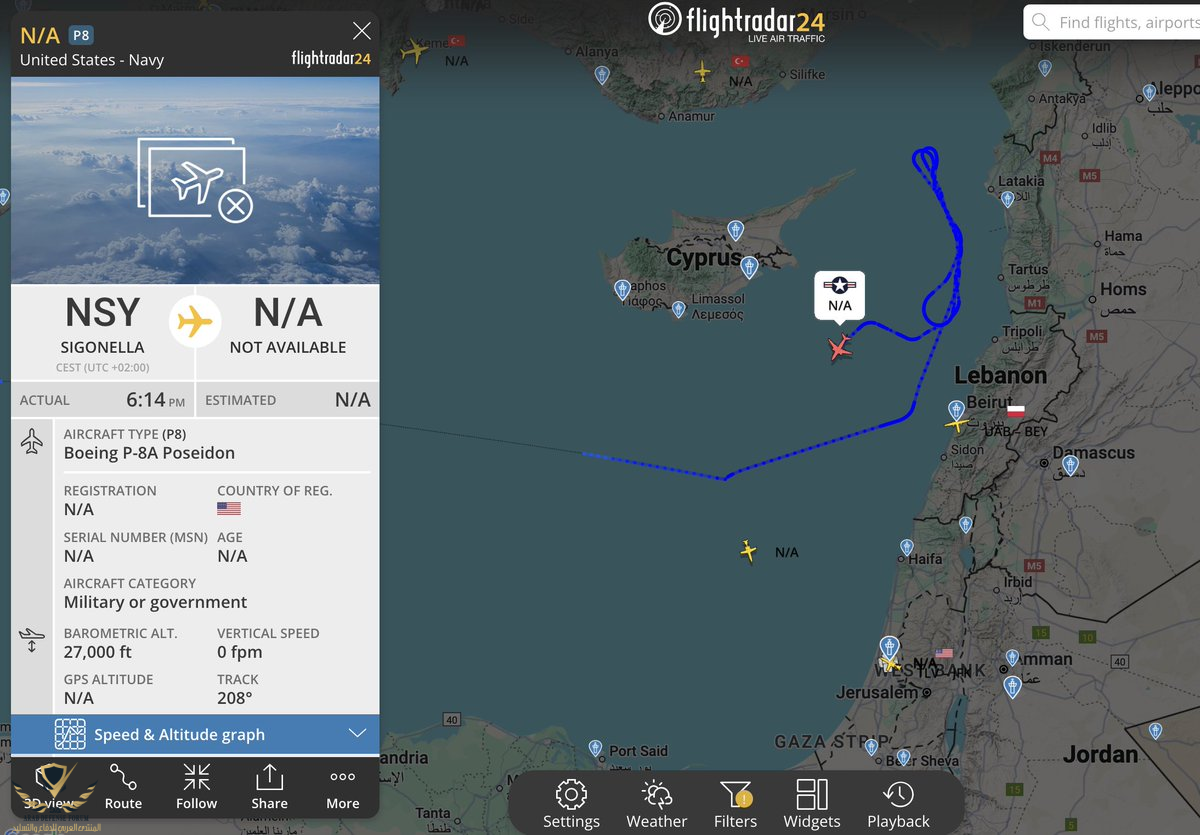Open the Widgets panel
The height and width of the screenshot is (835, 1200).
pos(812,804)
